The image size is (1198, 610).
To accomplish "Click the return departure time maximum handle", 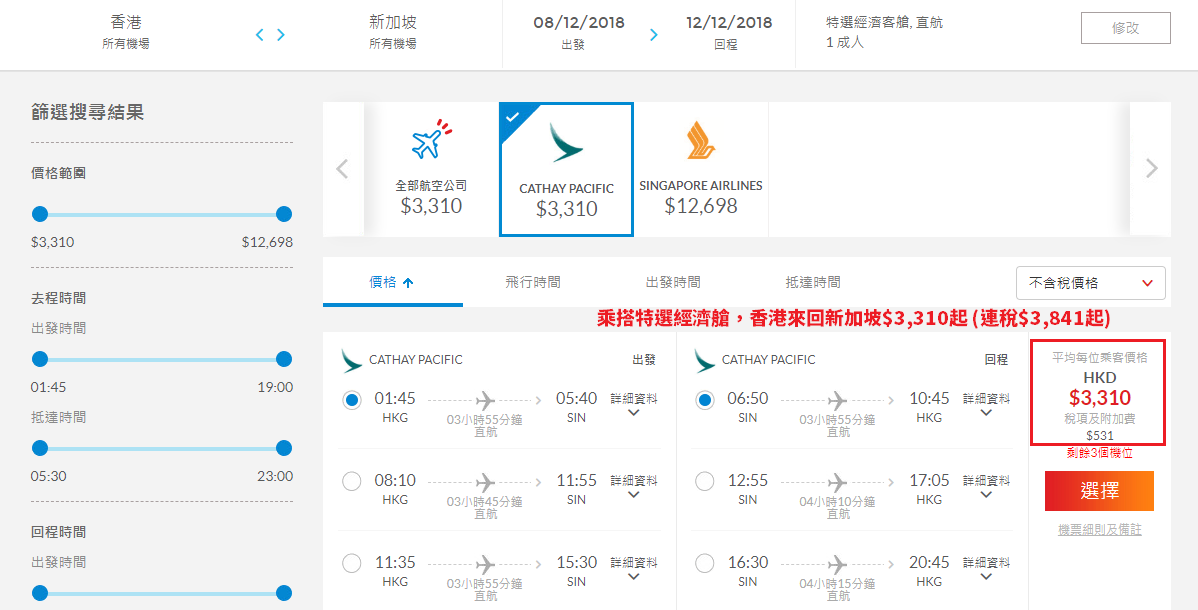I will [x=284, y=592].
